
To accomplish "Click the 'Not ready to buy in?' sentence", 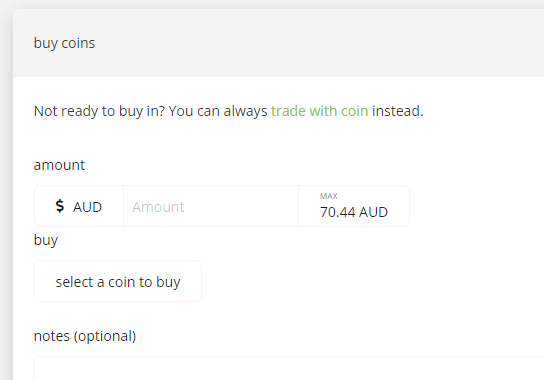I will (x=100, y=111).
